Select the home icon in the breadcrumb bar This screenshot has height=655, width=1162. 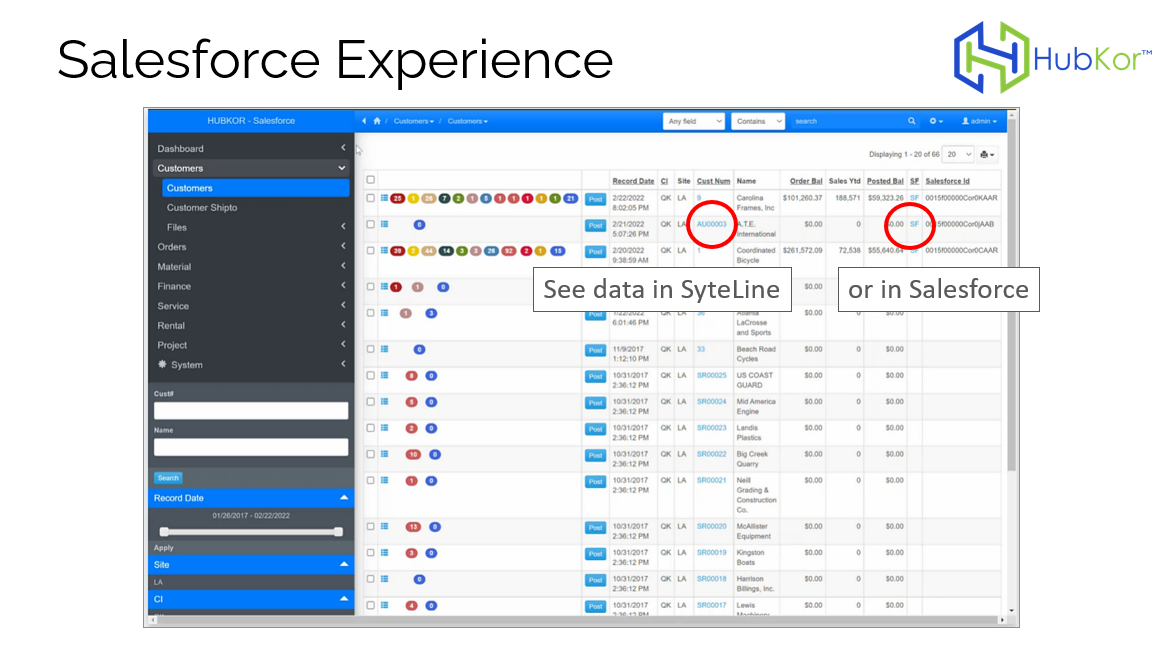tap(376, 121)
